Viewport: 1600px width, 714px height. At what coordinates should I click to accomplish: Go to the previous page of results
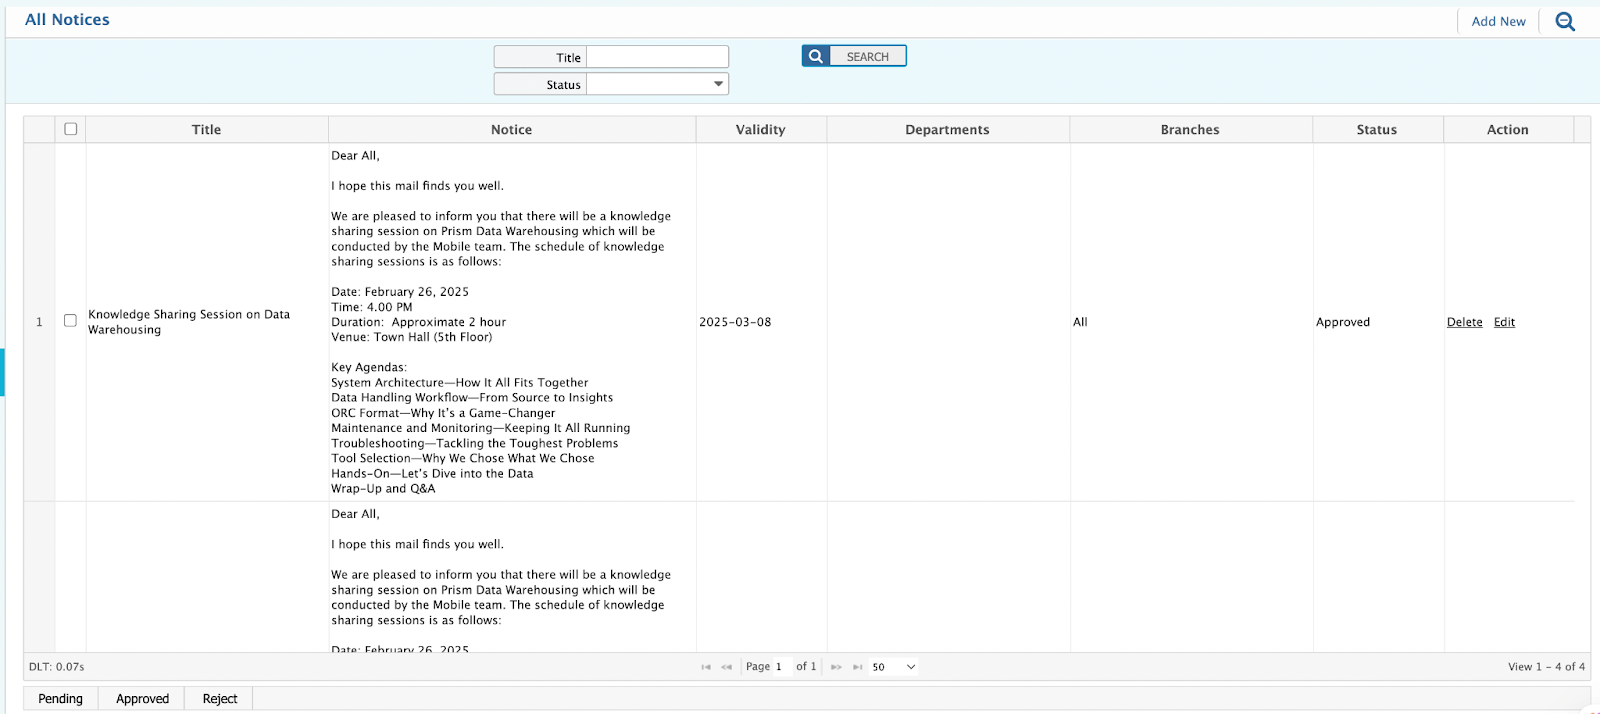tap(727, 667)
